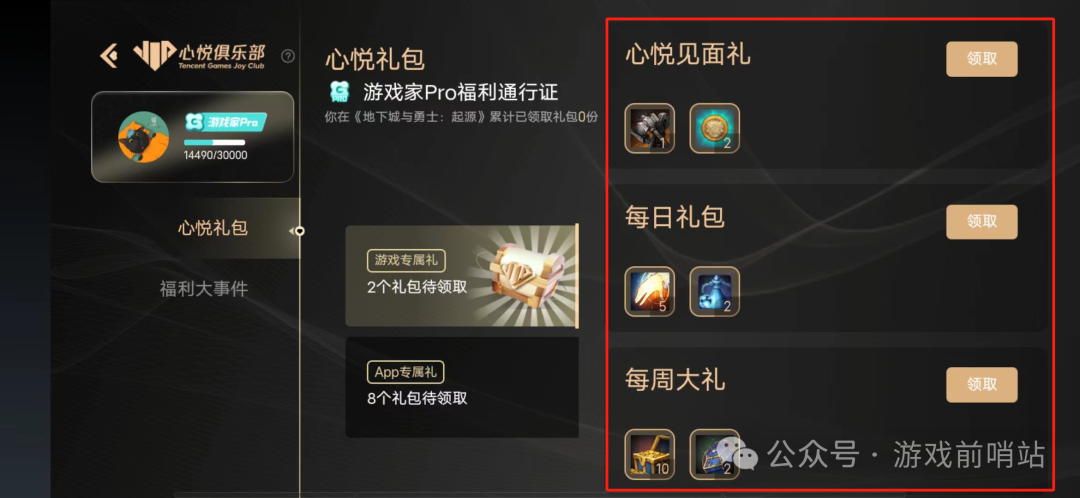This screenshot has width=1080, height=498.
Task: Click the 游戏家Pro level badge in profile
Action: pos(225,122)
